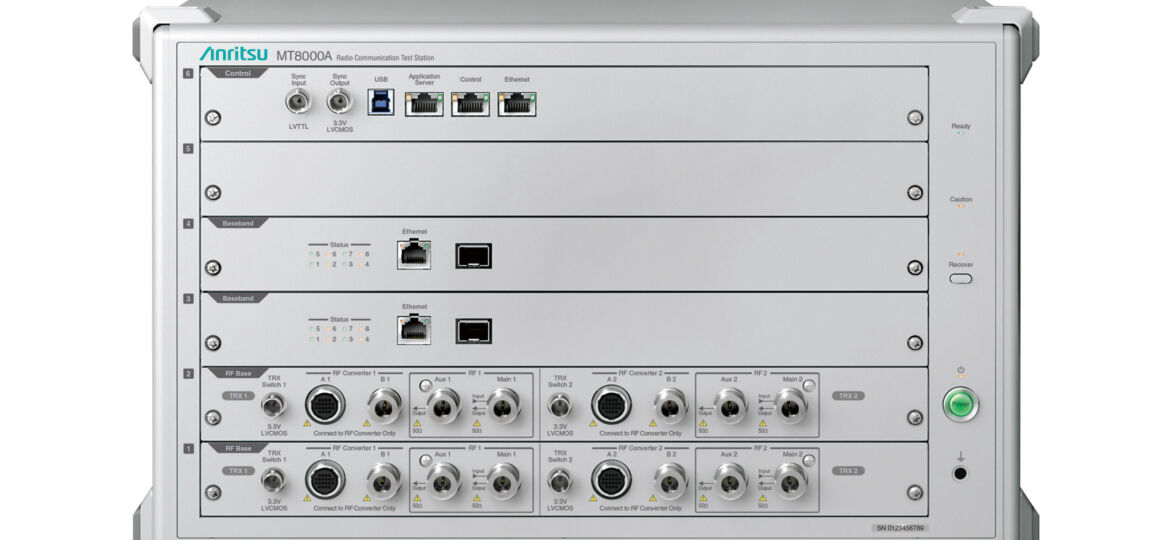The width and height of the screenshot is (1170, 540).
Task: Click TRX Switch 2 connector in slot 1
Action: pyautogui.click(x=560, y=480)
